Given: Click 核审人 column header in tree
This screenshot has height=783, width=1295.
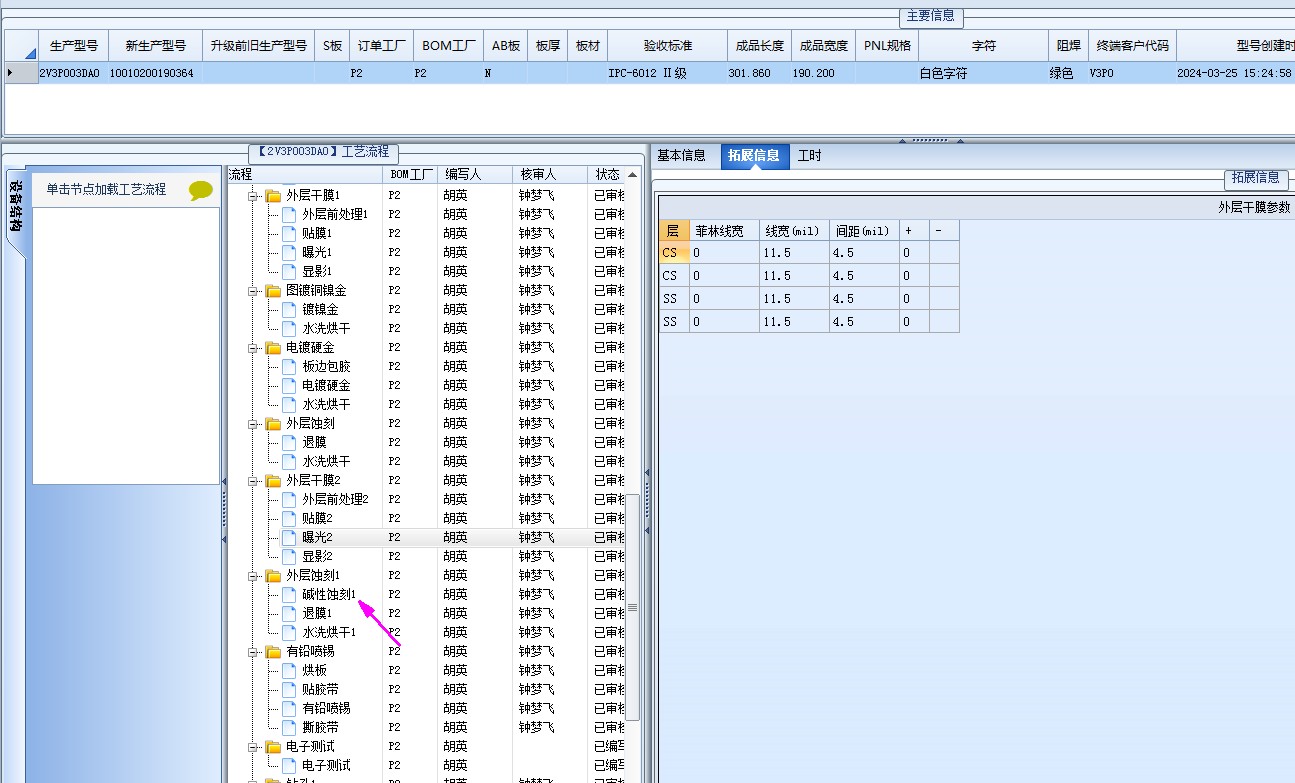Looking at the screenshot, I should tap(549, 174).
